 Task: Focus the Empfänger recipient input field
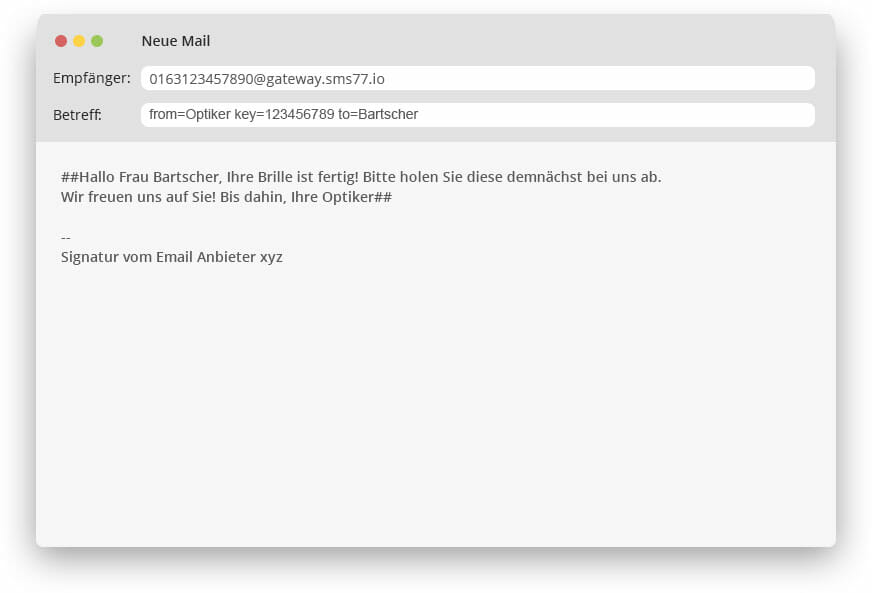[600, 78]
